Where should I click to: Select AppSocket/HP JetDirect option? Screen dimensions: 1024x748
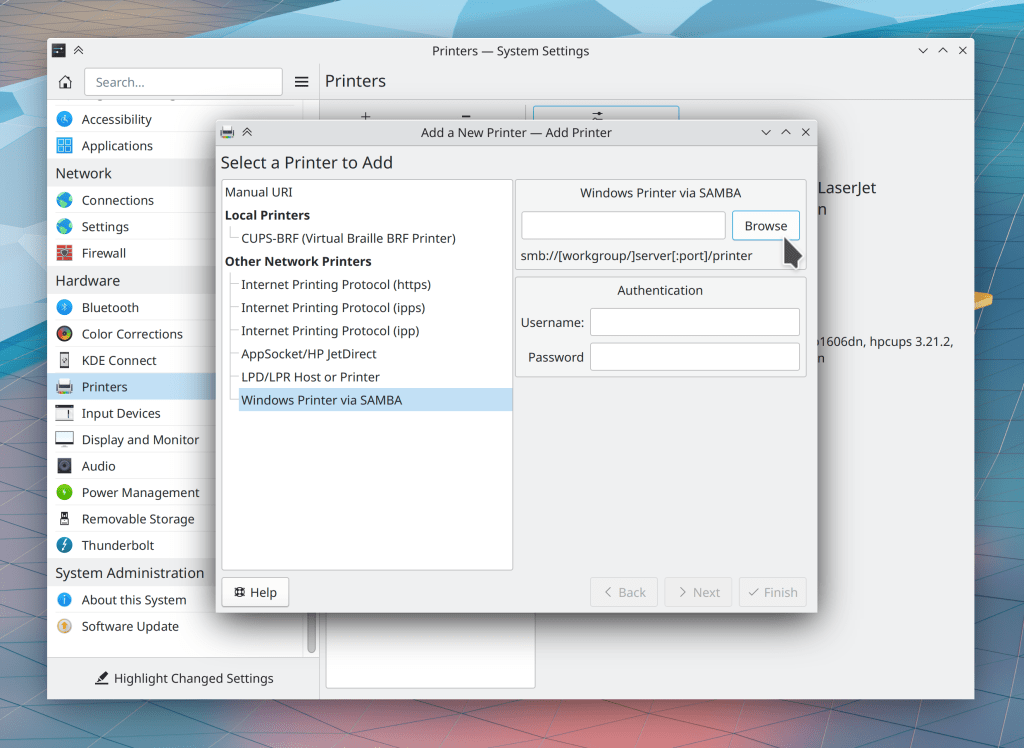(x=308, y=354)
